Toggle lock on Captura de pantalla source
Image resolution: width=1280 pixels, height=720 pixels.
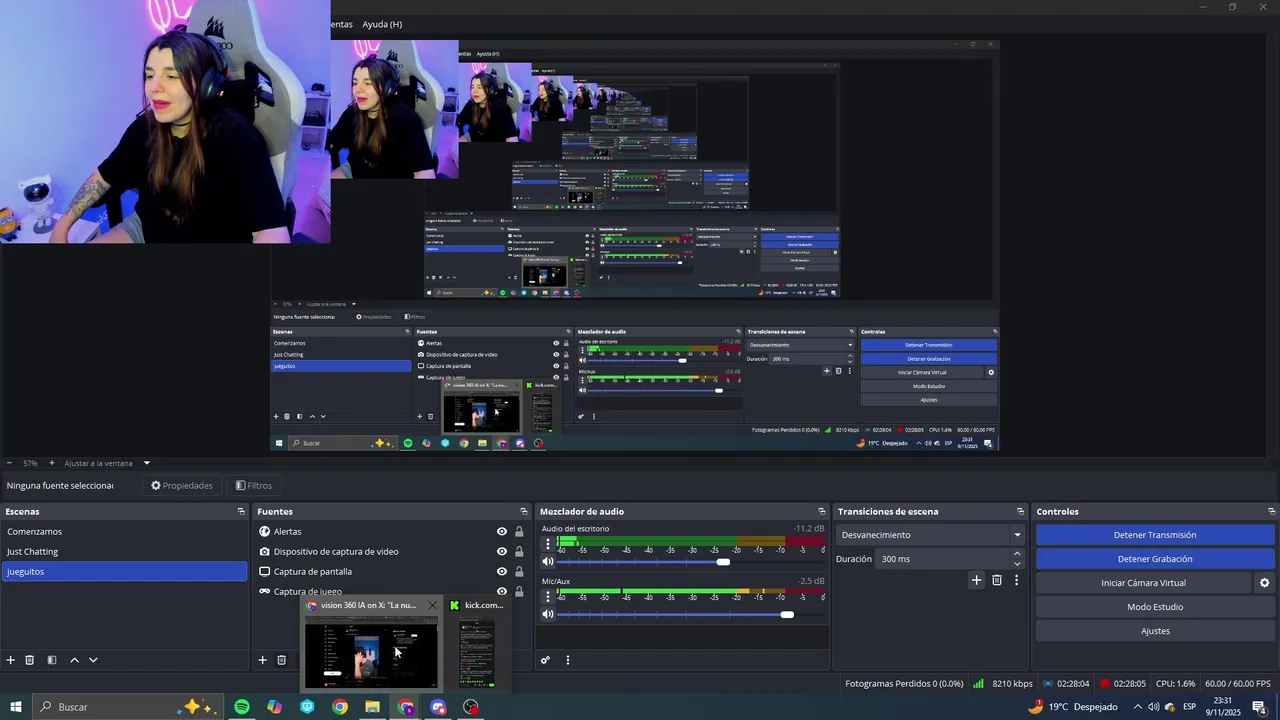[x=519, y=572]
